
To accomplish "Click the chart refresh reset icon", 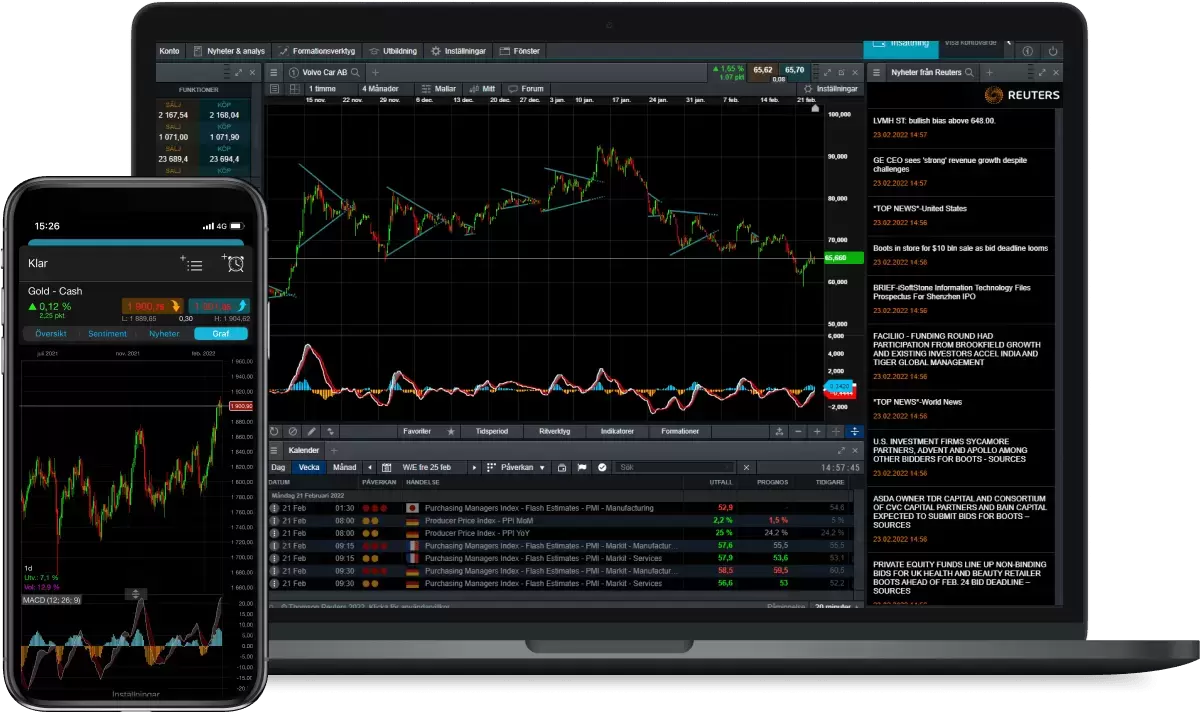I will 275,431.
